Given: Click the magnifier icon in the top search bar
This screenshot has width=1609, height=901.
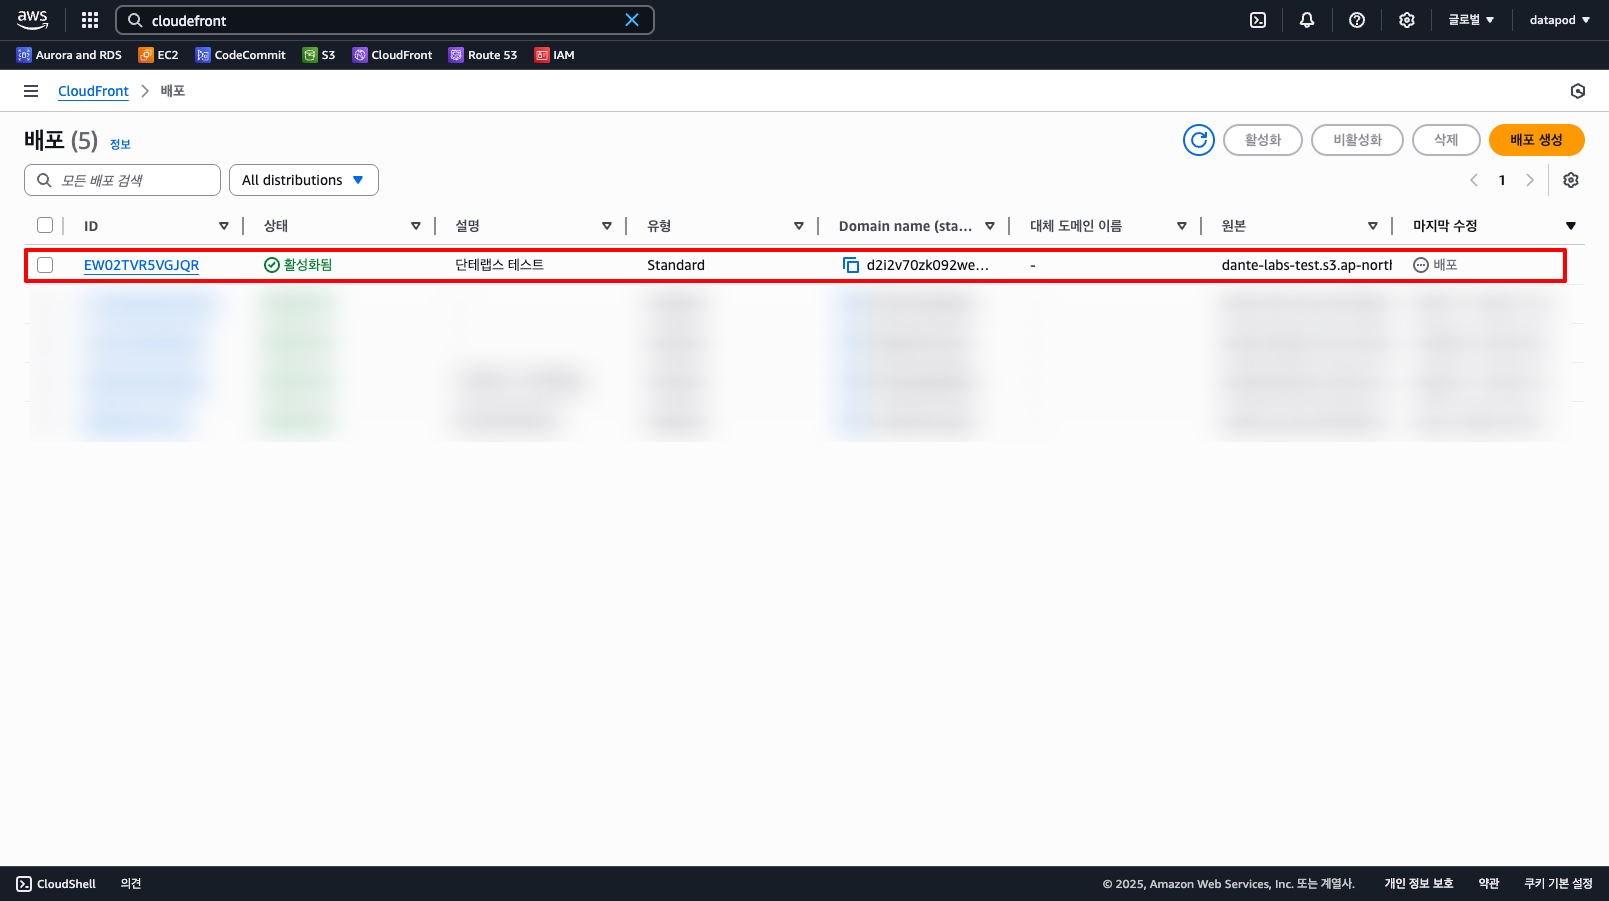Looking at the screenshot, I should [135, 20].
